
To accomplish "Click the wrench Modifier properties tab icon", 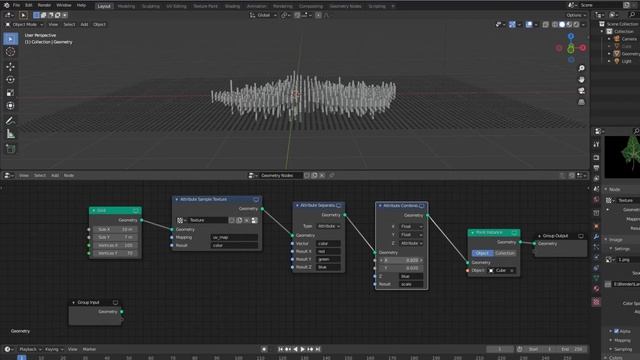I will (x=596, y=237).
